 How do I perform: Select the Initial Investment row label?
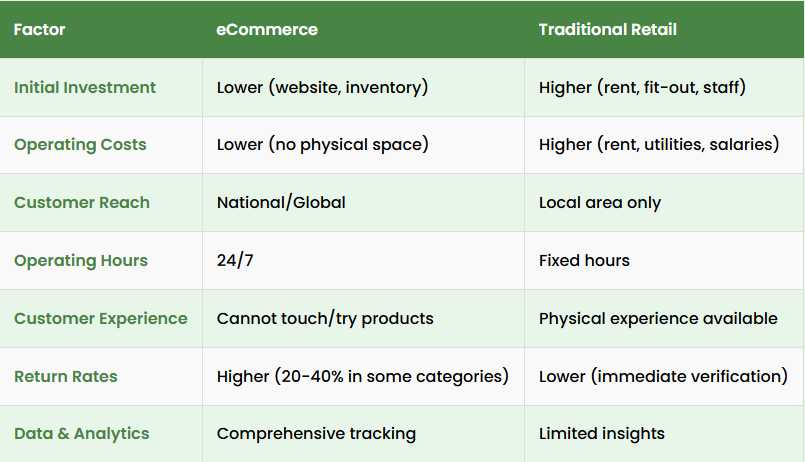[85, 88]
